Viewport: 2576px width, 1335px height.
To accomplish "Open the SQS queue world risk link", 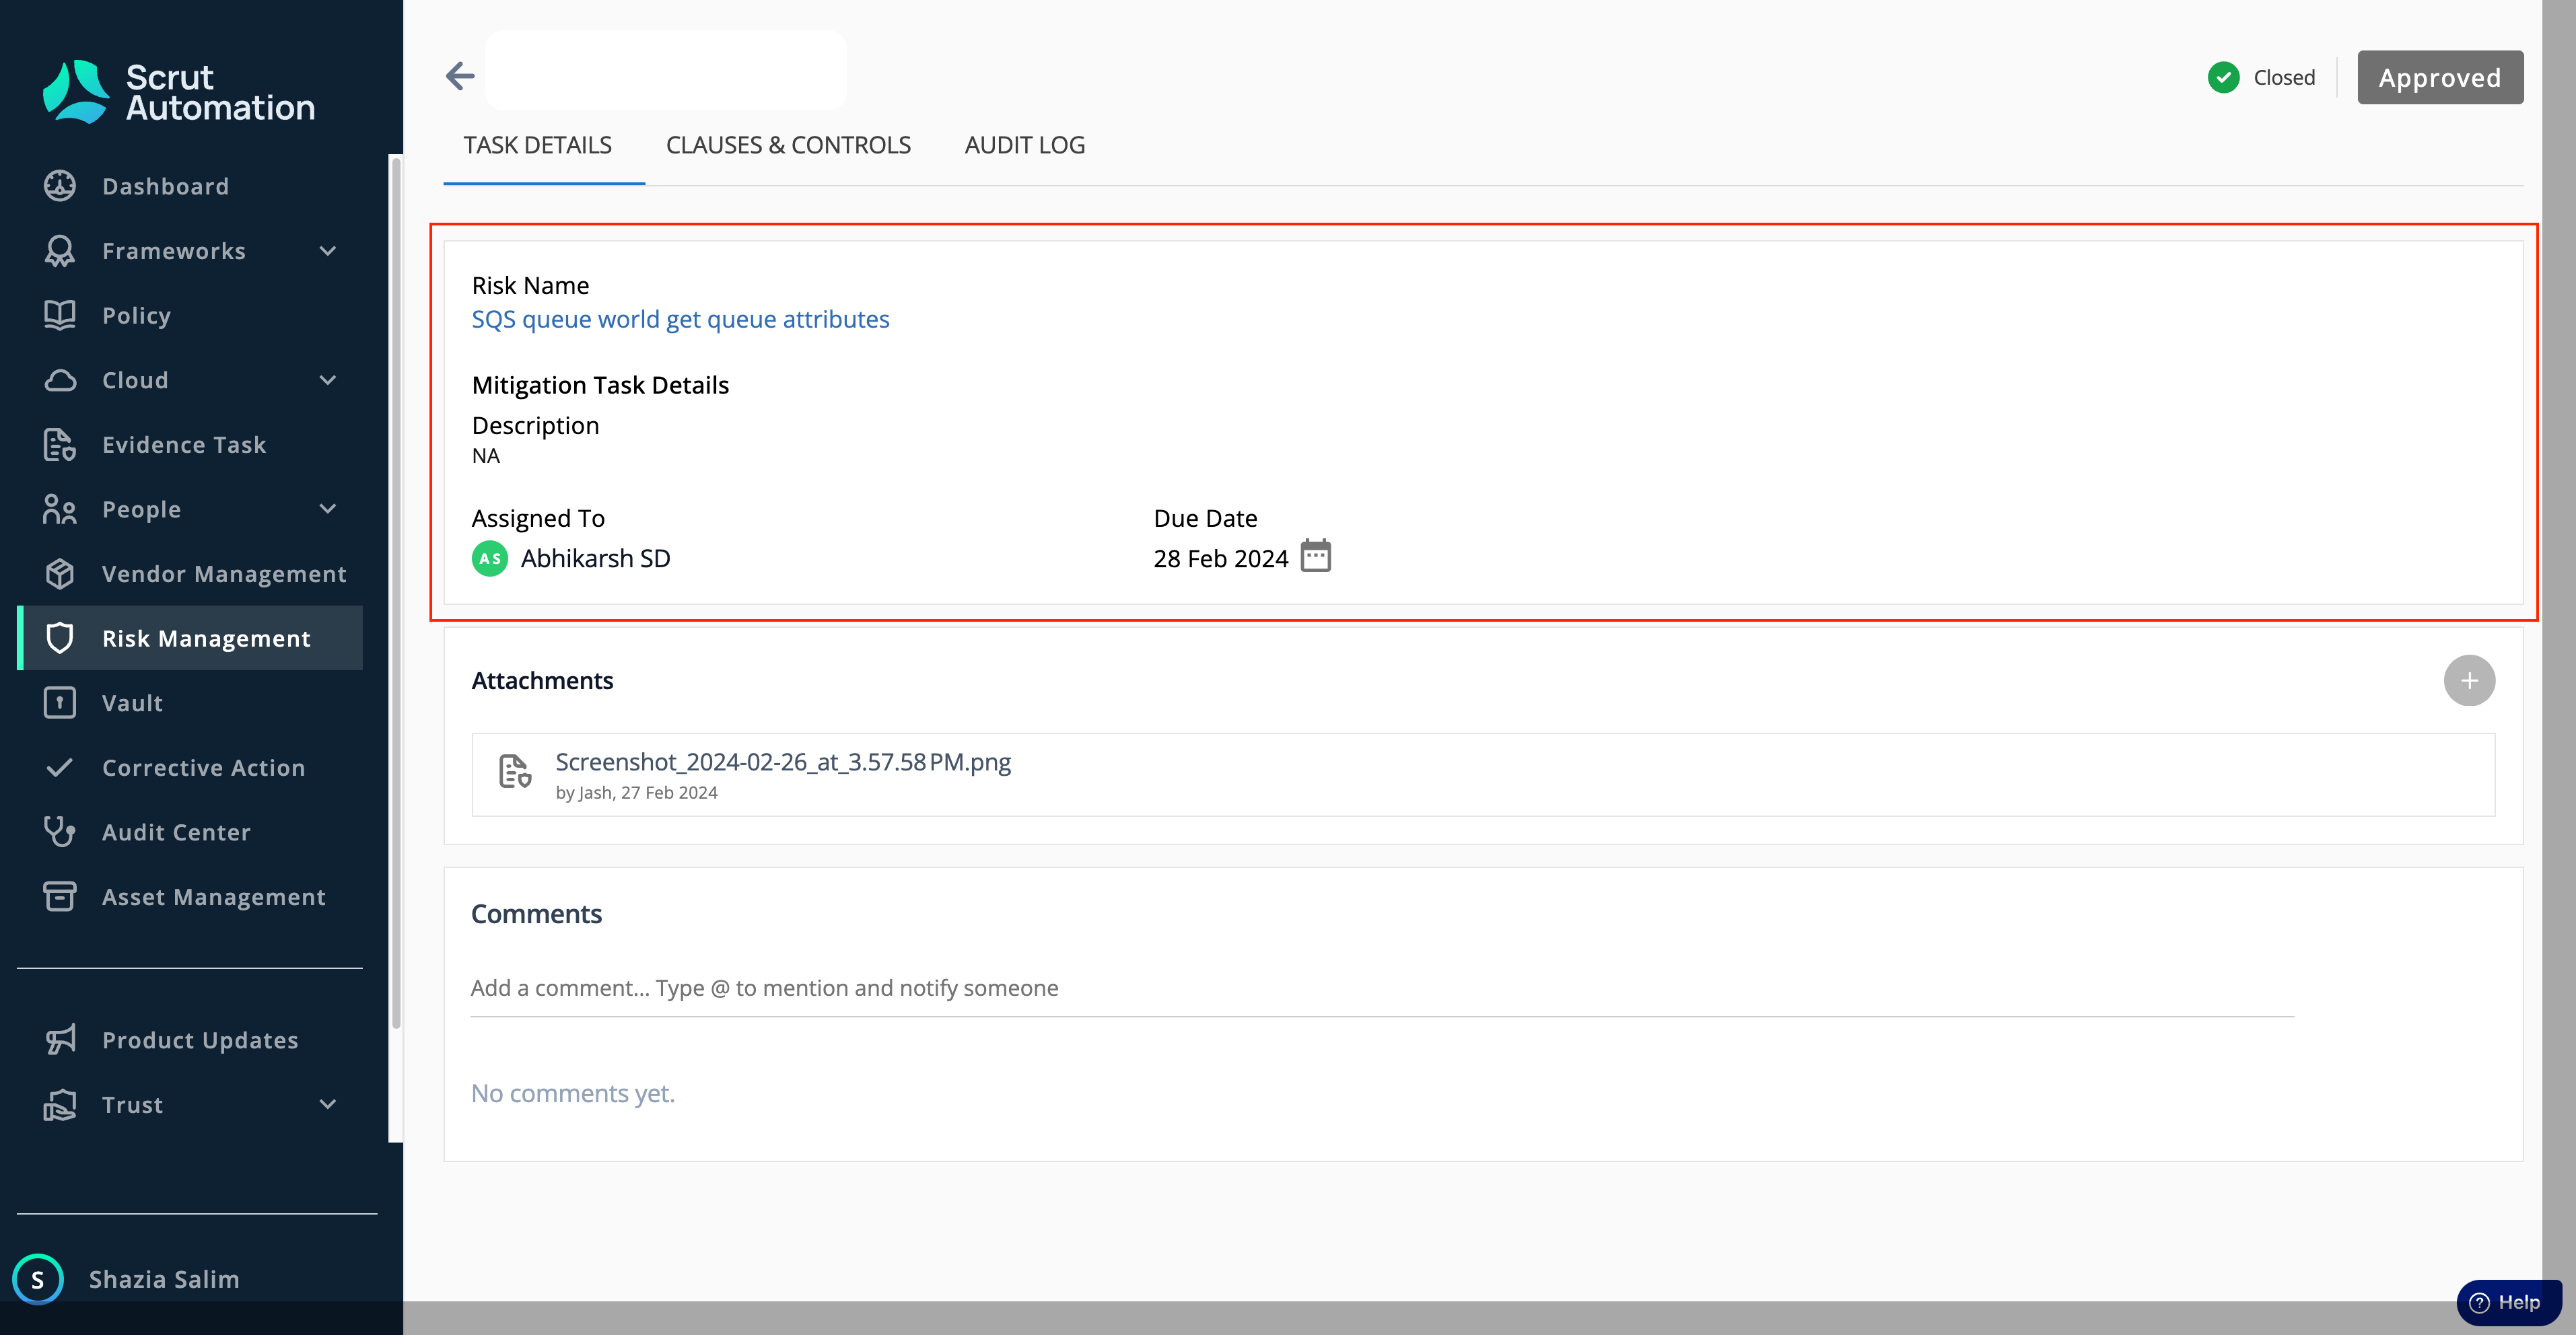I will click(x=681, y=319).
